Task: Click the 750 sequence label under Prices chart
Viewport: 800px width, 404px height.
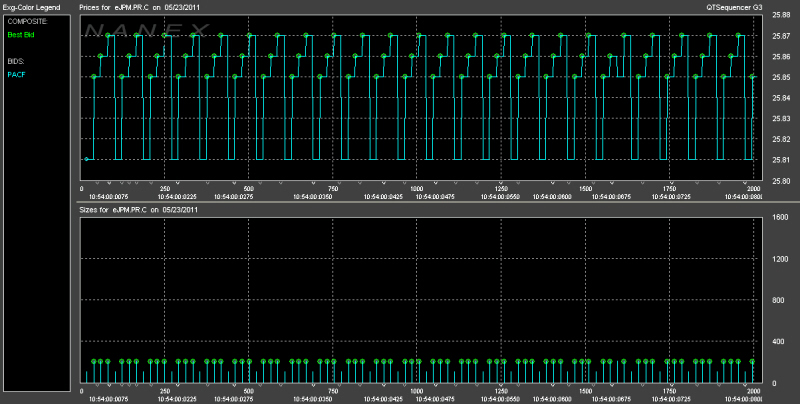Action: (x=333, y=189)
